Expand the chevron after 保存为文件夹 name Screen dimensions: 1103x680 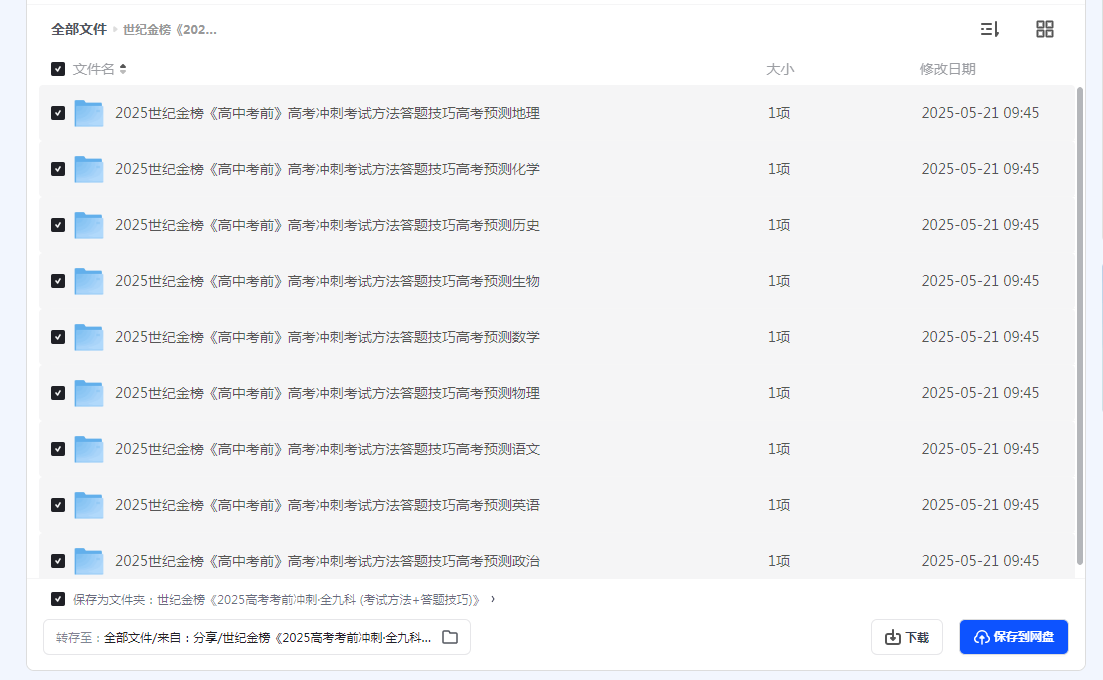(x=493, y=600)
